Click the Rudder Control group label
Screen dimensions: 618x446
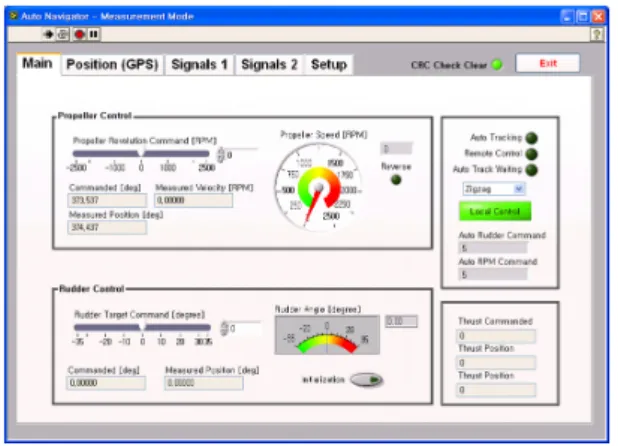coord(91,289)
